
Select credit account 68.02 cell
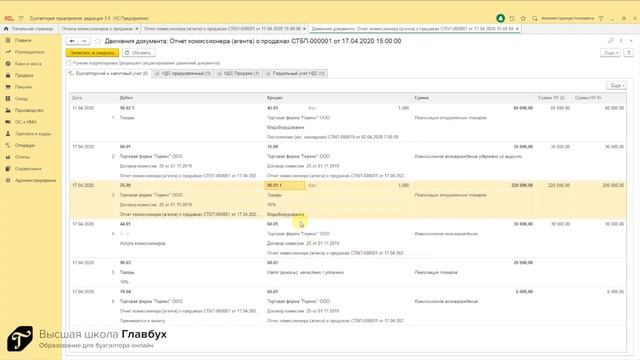coord(272,262)
